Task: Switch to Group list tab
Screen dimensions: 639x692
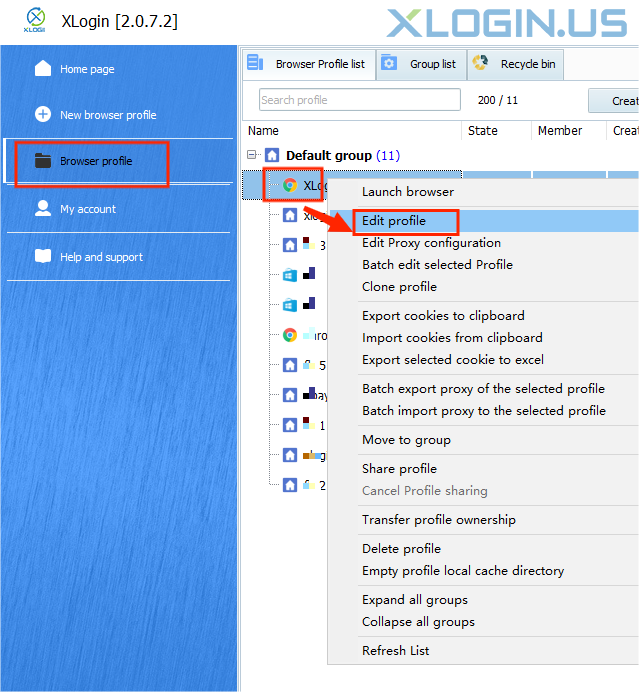Action: (x=421, y=64)
